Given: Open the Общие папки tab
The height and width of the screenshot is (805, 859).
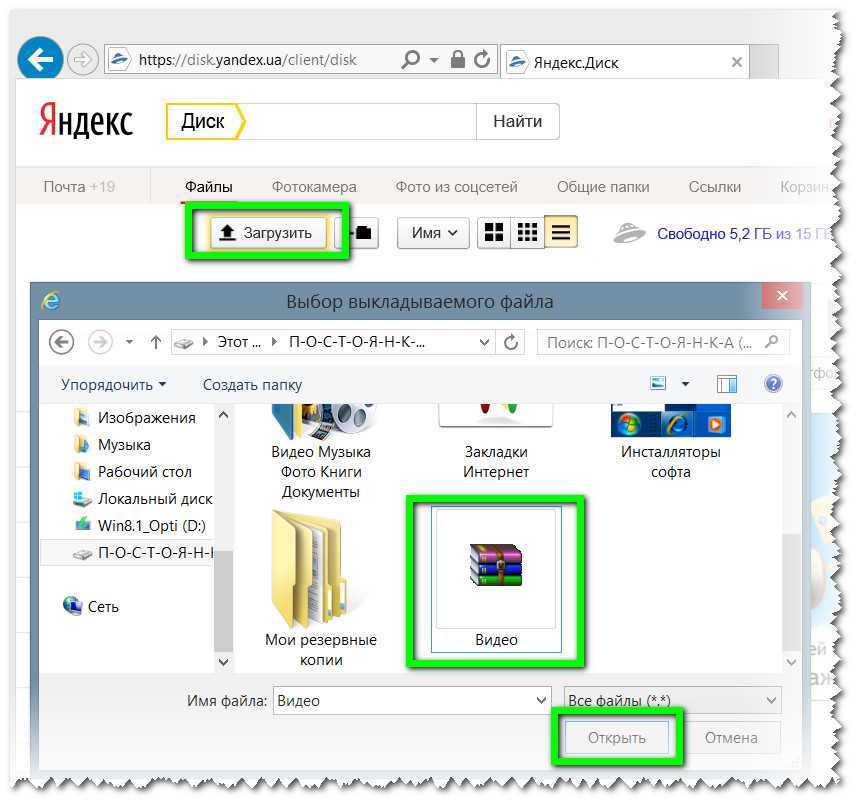Looking at the screenshot, I should coord(603,187).
